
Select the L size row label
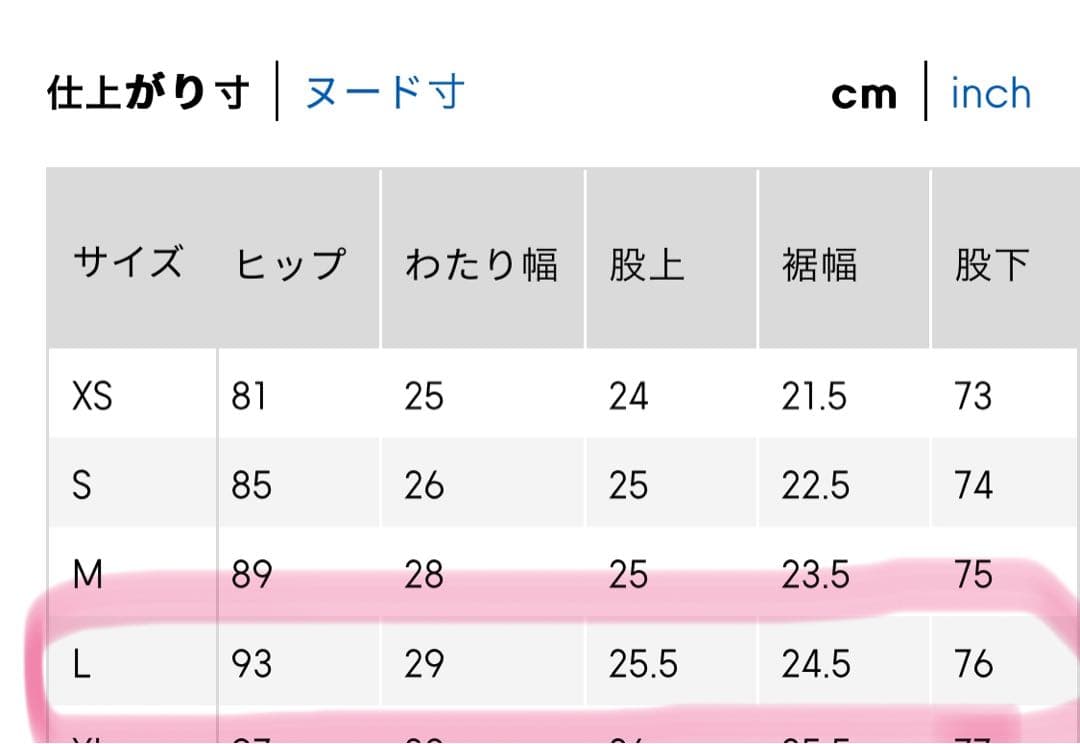(x=82, y=664)
